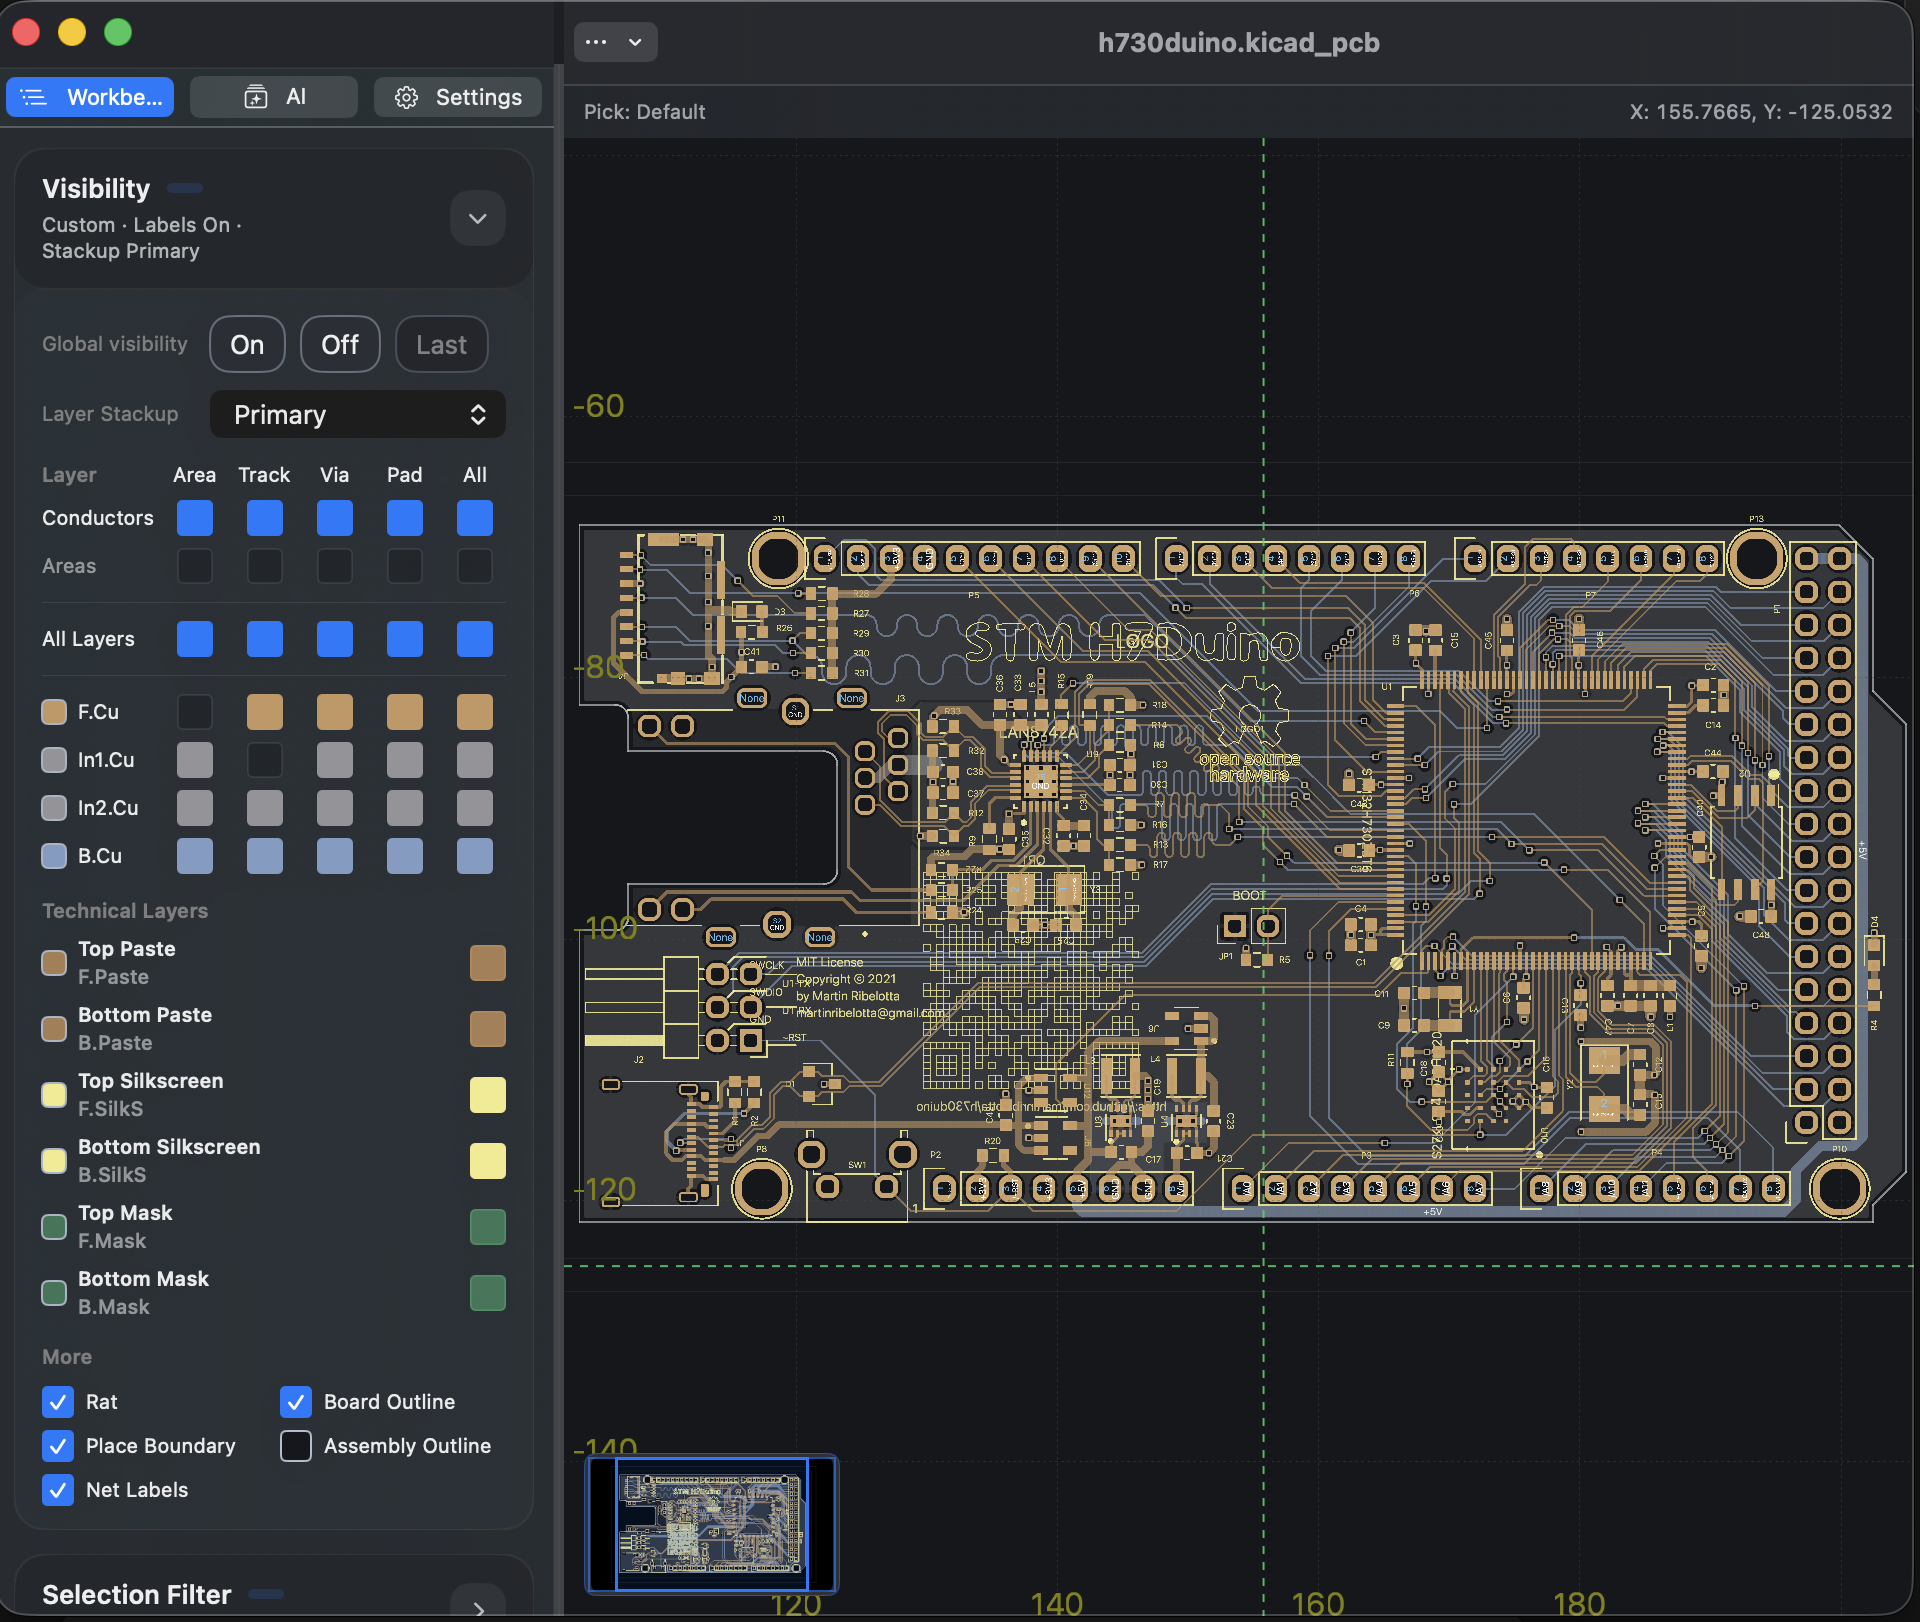Click the All Layers row label
Viewport: 1920px width, 1622px height.
tap(88, 639)
